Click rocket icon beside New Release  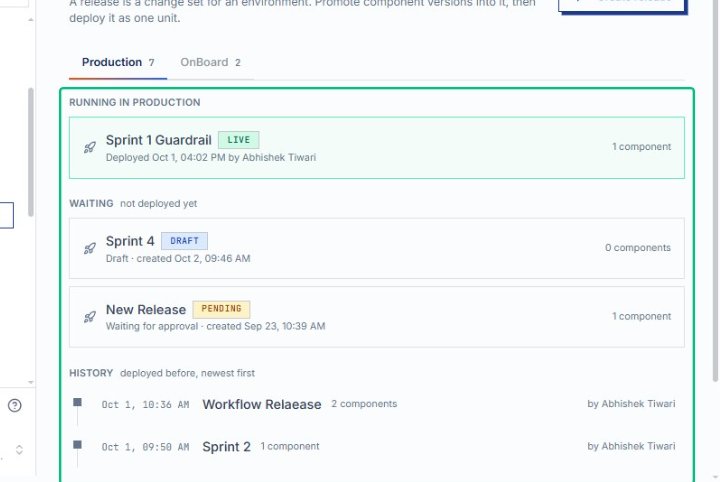pos(90,317)
